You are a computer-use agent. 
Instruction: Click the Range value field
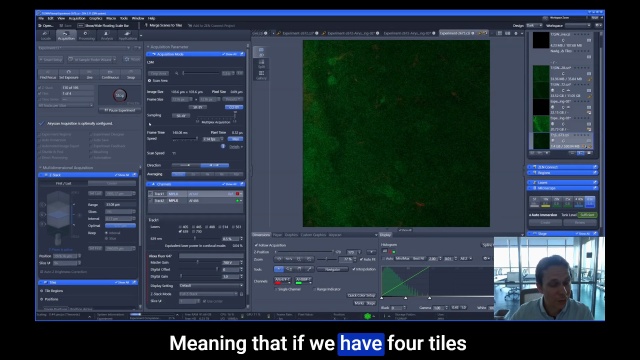(x=120, y=205)
